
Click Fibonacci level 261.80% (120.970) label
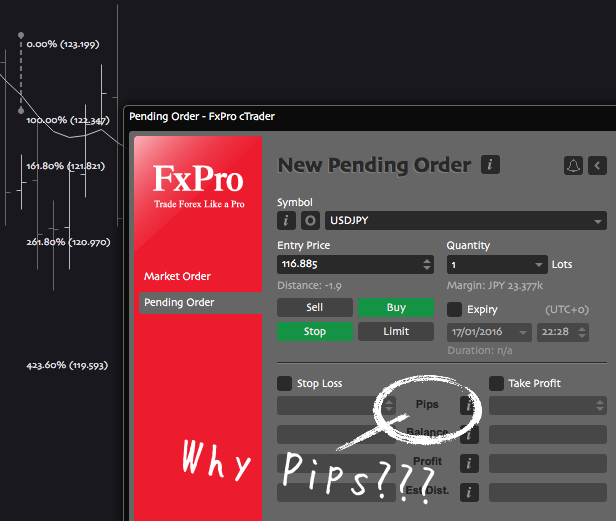point(68,242)
